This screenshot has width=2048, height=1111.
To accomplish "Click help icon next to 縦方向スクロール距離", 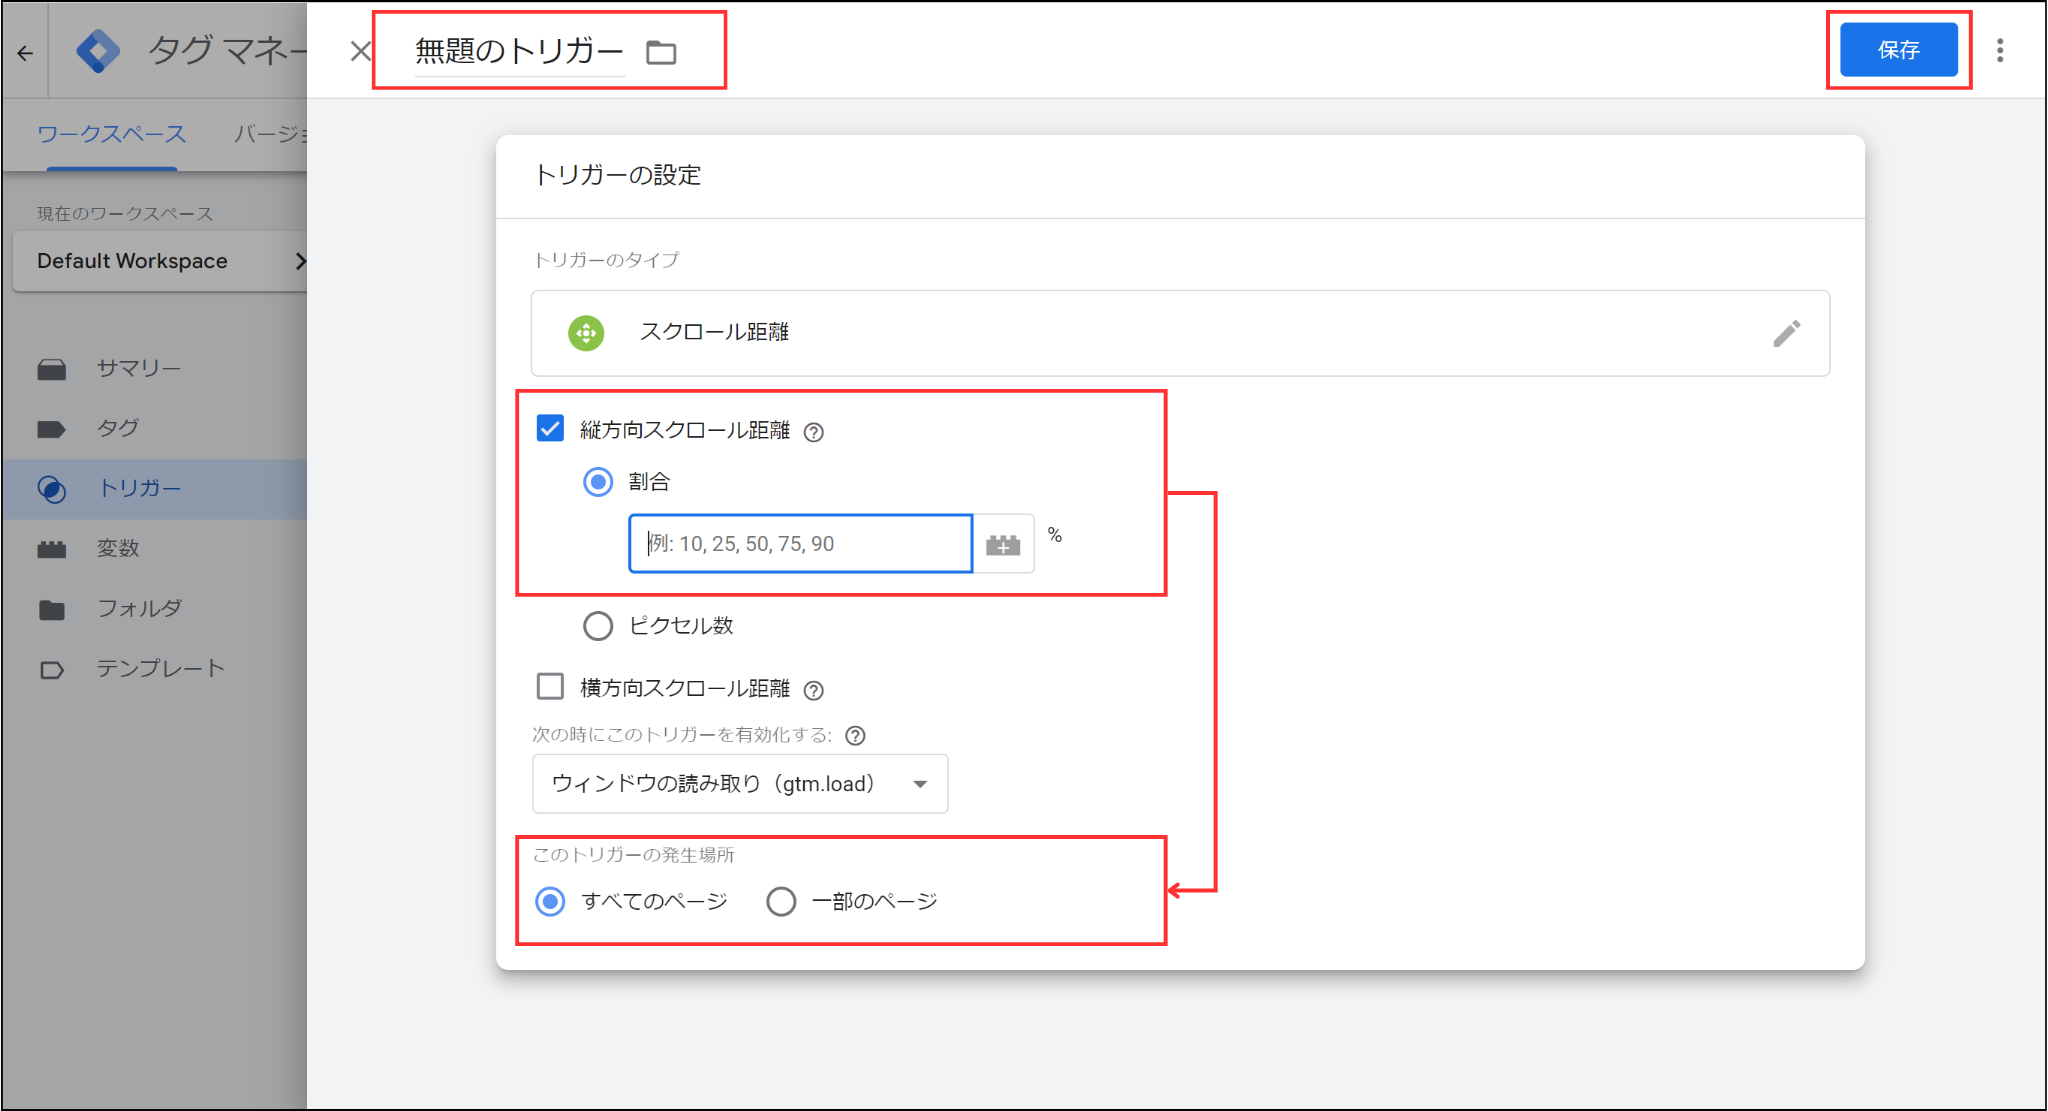I will 814,432.
